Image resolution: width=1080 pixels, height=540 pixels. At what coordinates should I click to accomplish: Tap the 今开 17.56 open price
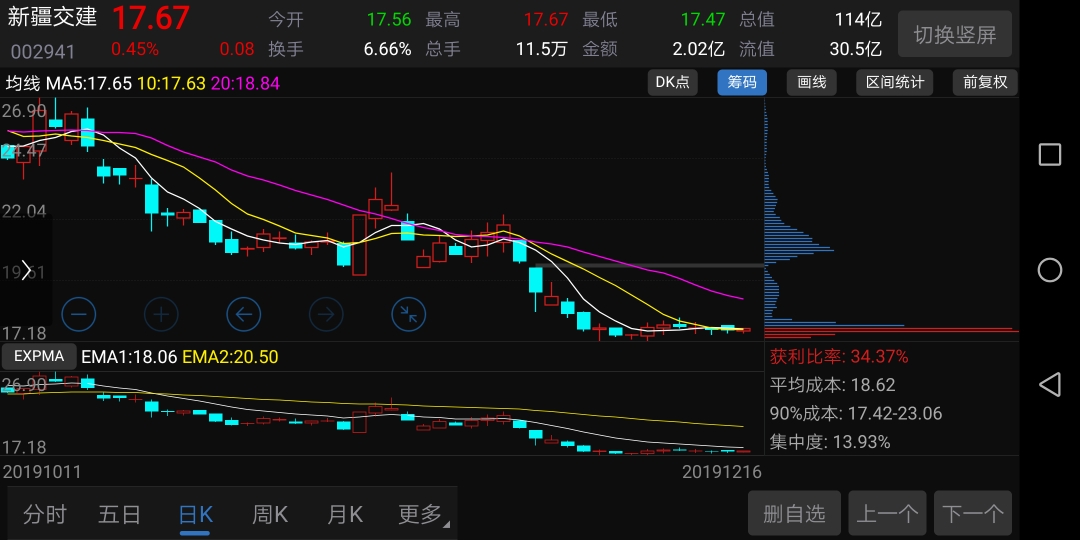pyautogui.click(x=388, y=19)
